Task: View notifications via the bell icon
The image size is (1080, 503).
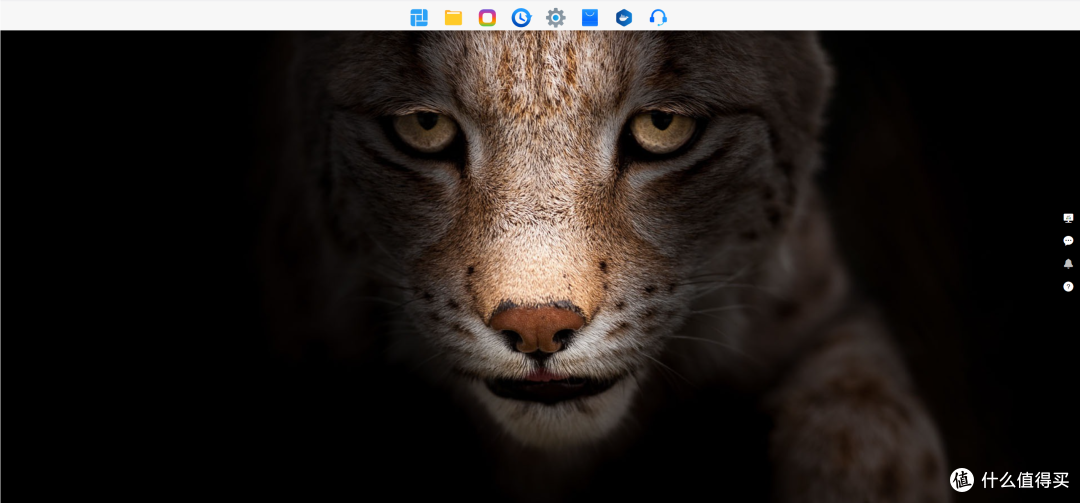Action: [x=1068, y=263]
